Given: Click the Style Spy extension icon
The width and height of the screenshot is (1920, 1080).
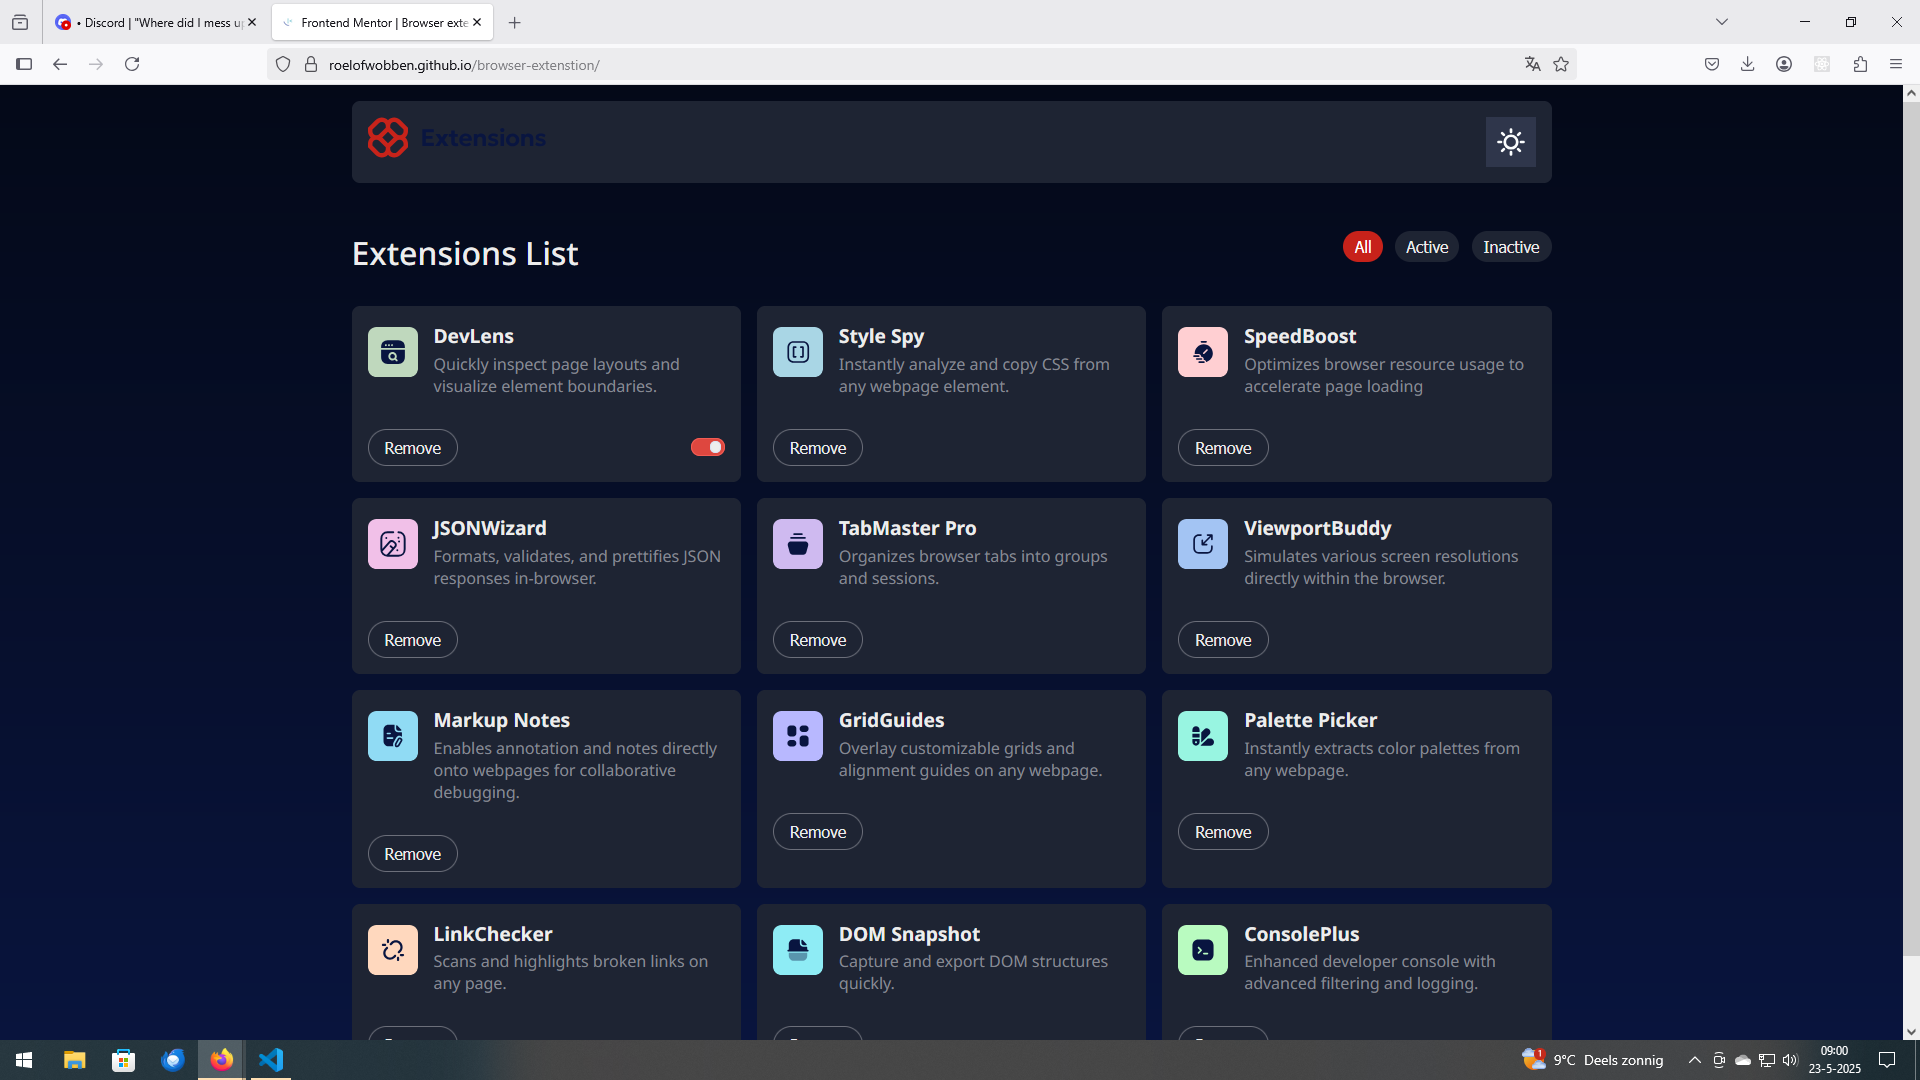Looking at the screenshot, I should click(797, 352).
